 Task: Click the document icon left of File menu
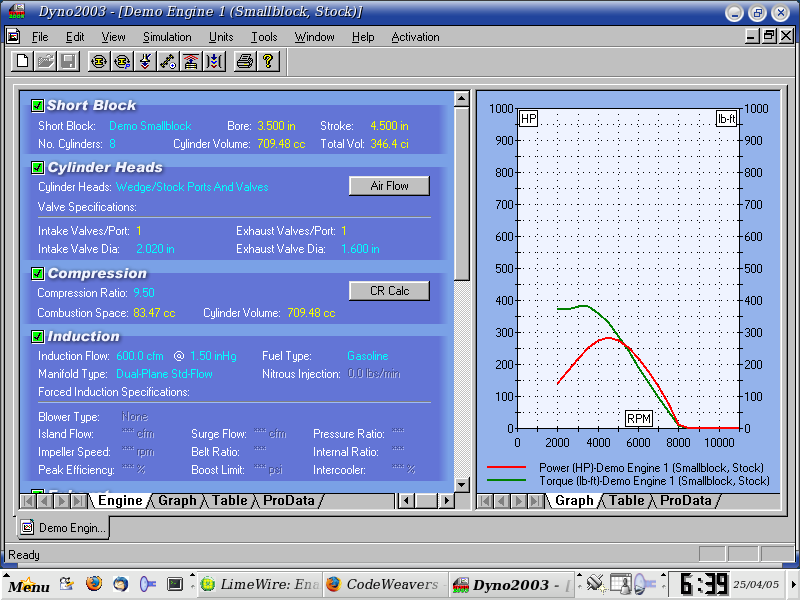coord(13,36)
